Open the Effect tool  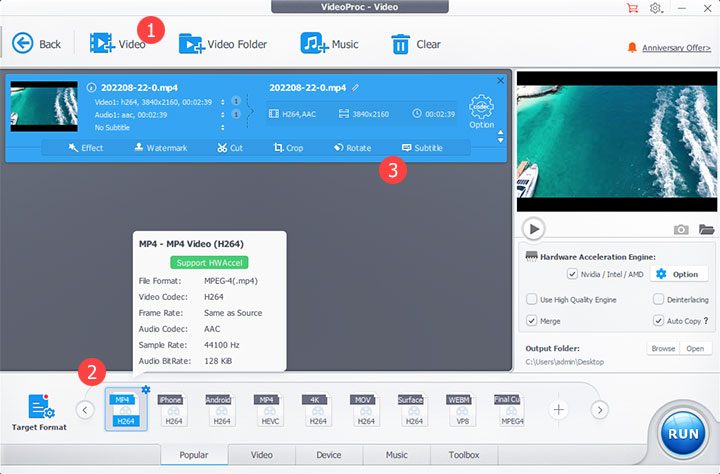pyautogui.click(x=86, y=148)
